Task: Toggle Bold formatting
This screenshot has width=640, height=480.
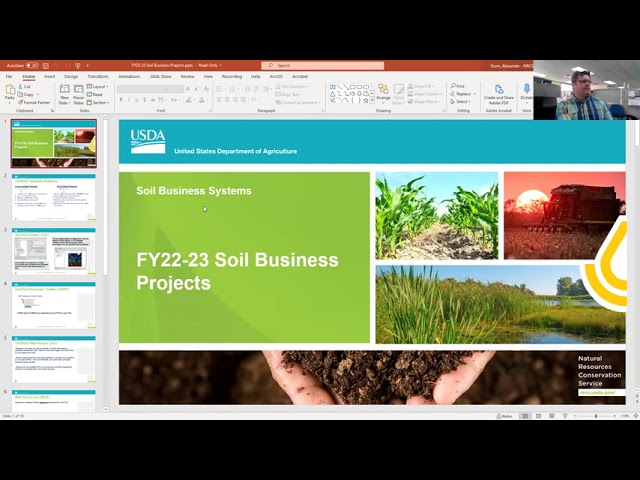Action: 121,100
